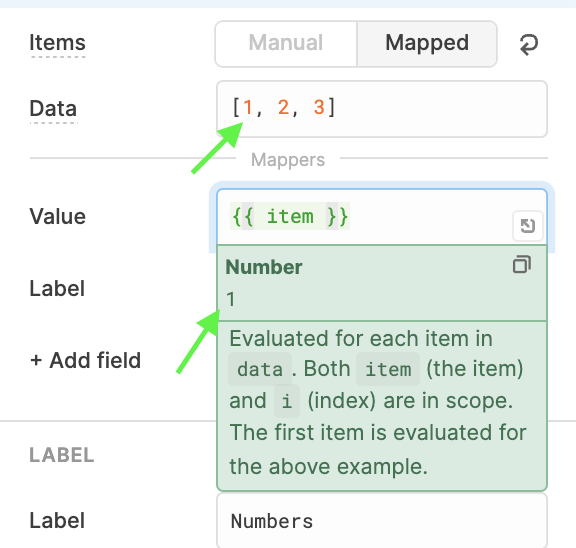Copy the Number result with copy icon

[x=522, y=264]
